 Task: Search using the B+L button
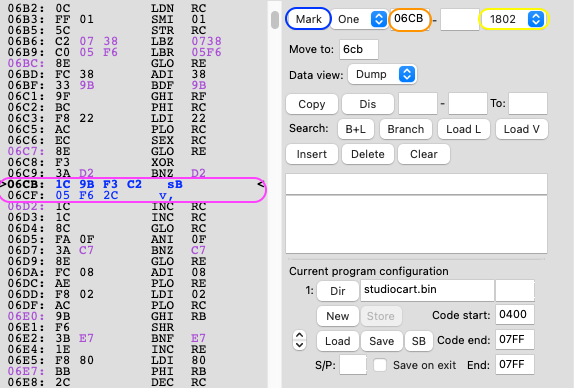coord(355,129)
